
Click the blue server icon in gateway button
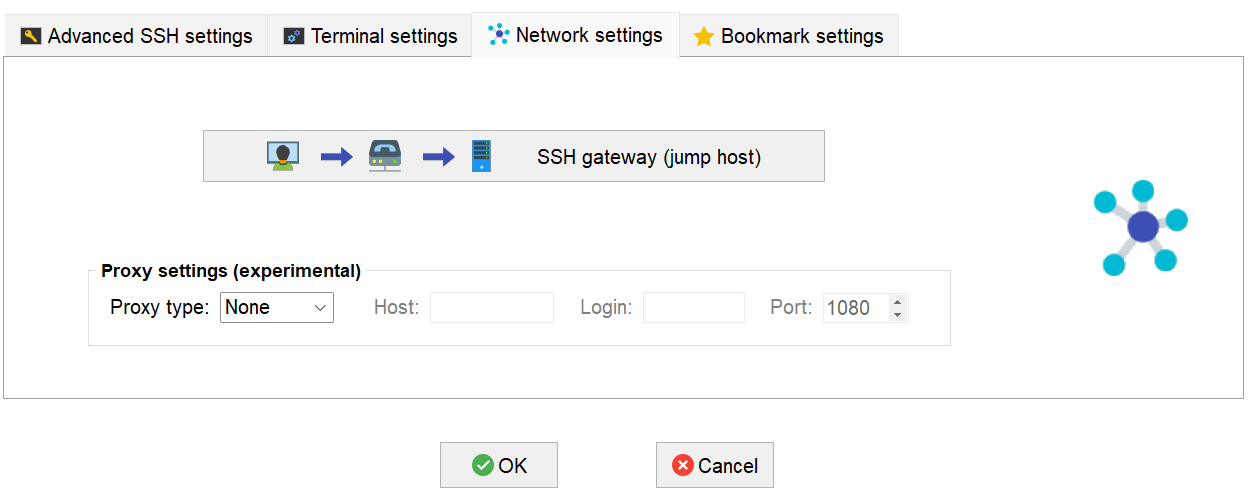[482, 156]
